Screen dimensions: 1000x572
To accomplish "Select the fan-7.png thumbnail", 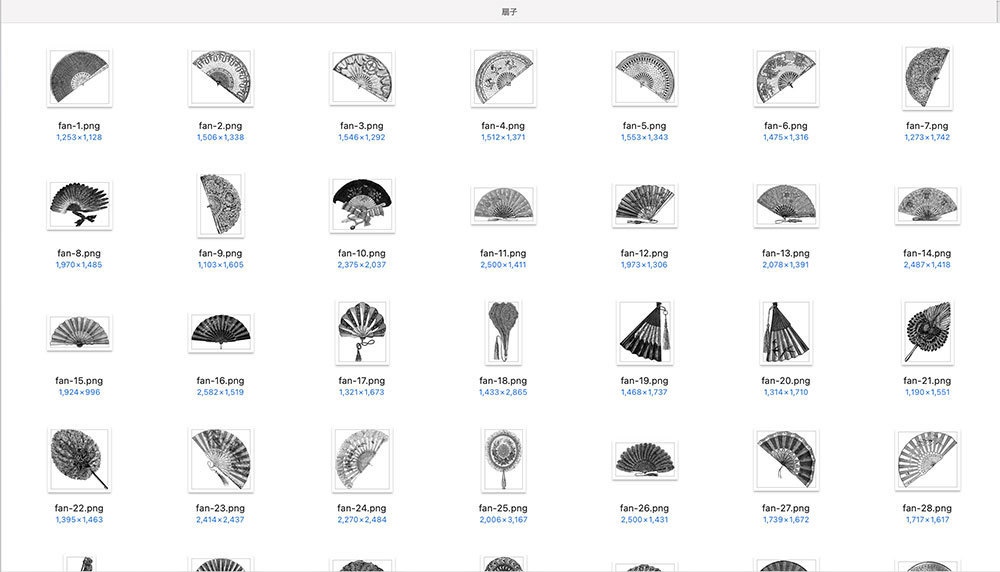I will 927,77.
